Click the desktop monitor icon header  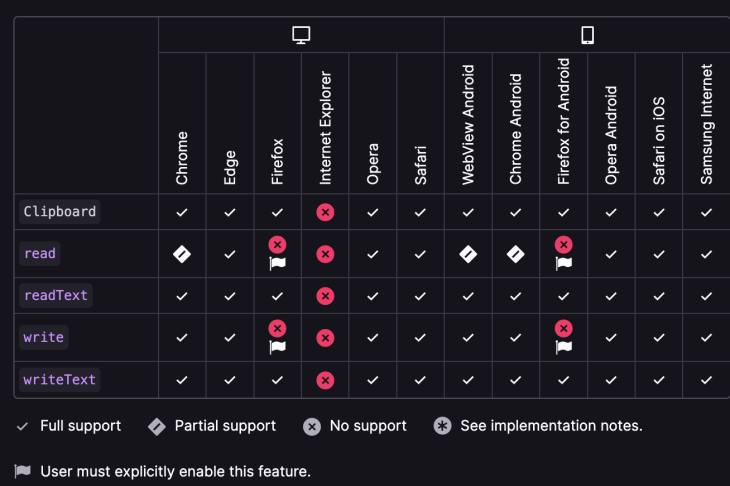tap(301, 35)
